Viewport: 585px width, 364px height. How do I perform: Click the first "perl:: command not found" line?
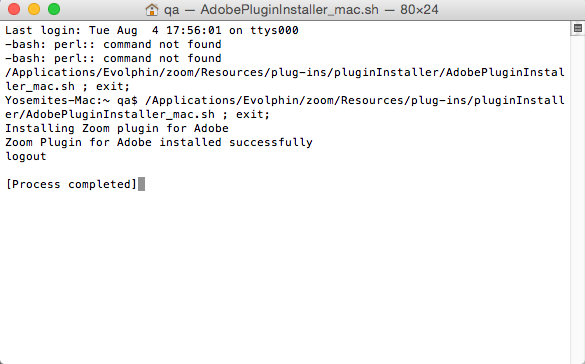[113, 44]
